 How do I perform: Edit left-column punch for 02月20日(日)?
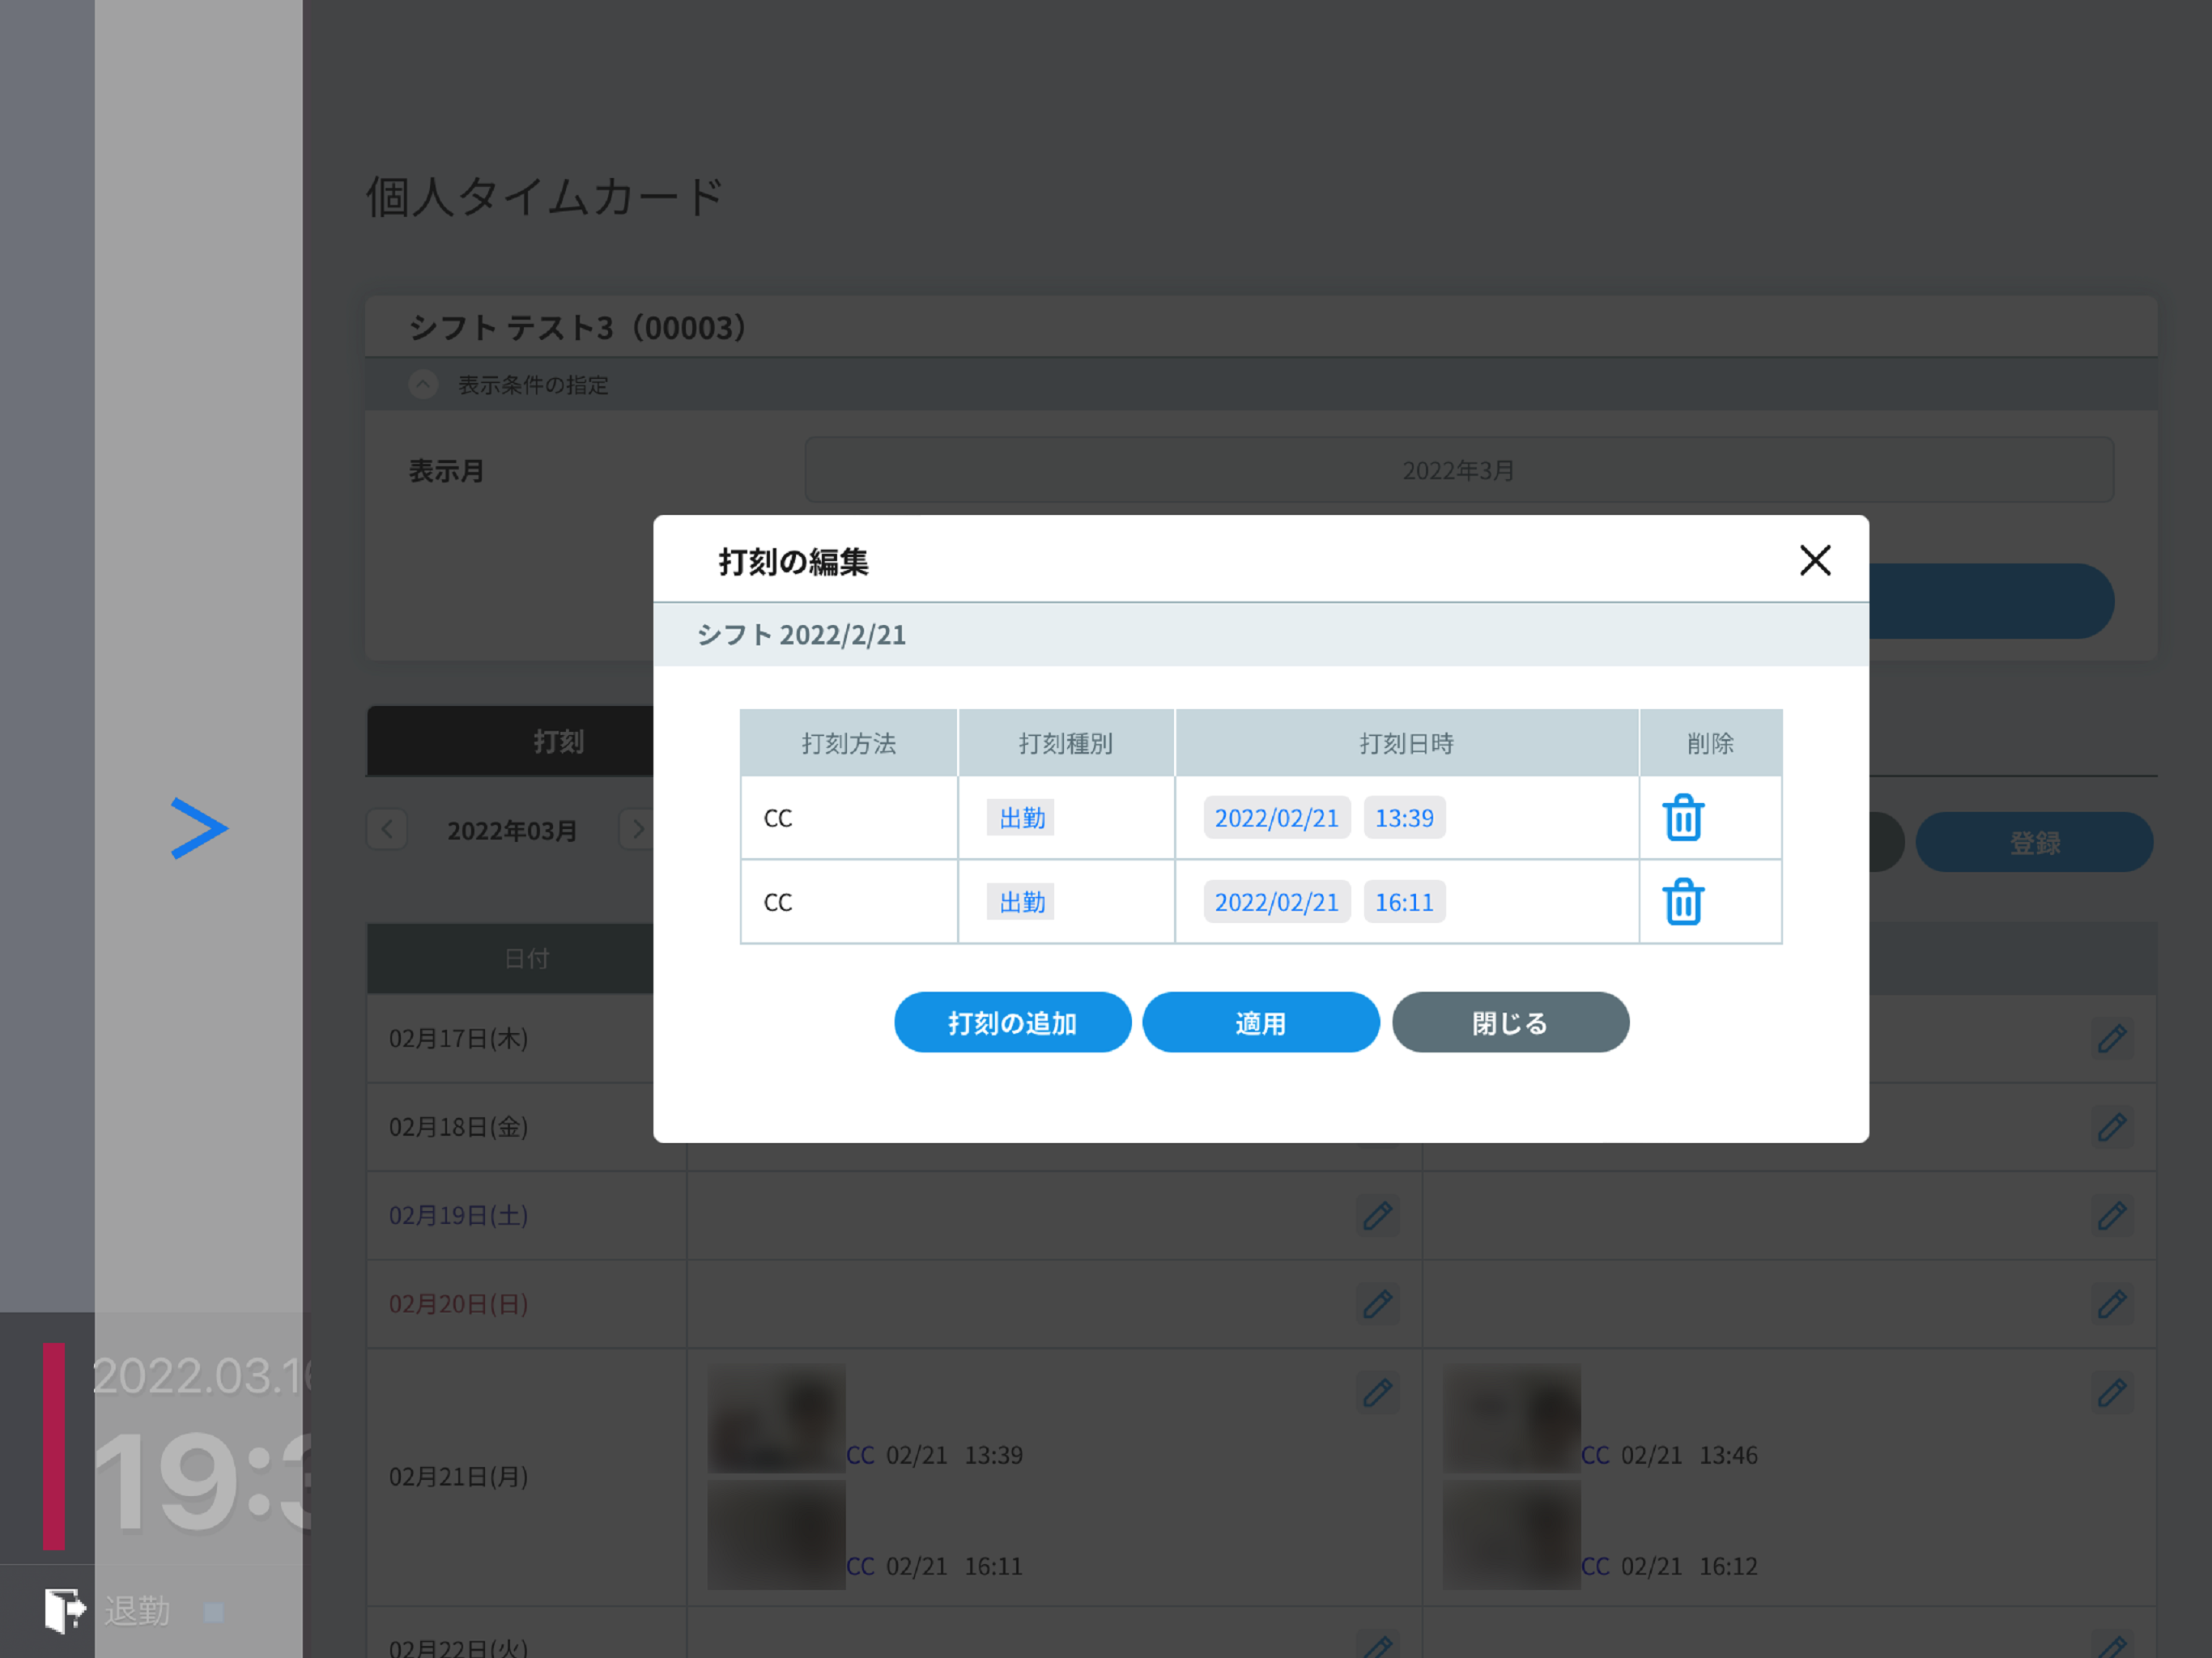[1377, 1303]
